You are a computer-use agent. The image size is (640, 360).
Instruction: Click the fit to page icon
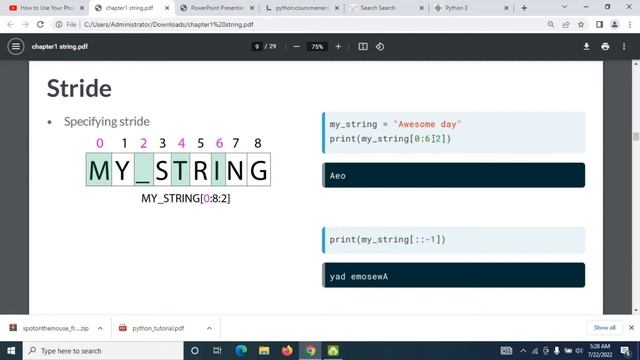coord(363,47)
